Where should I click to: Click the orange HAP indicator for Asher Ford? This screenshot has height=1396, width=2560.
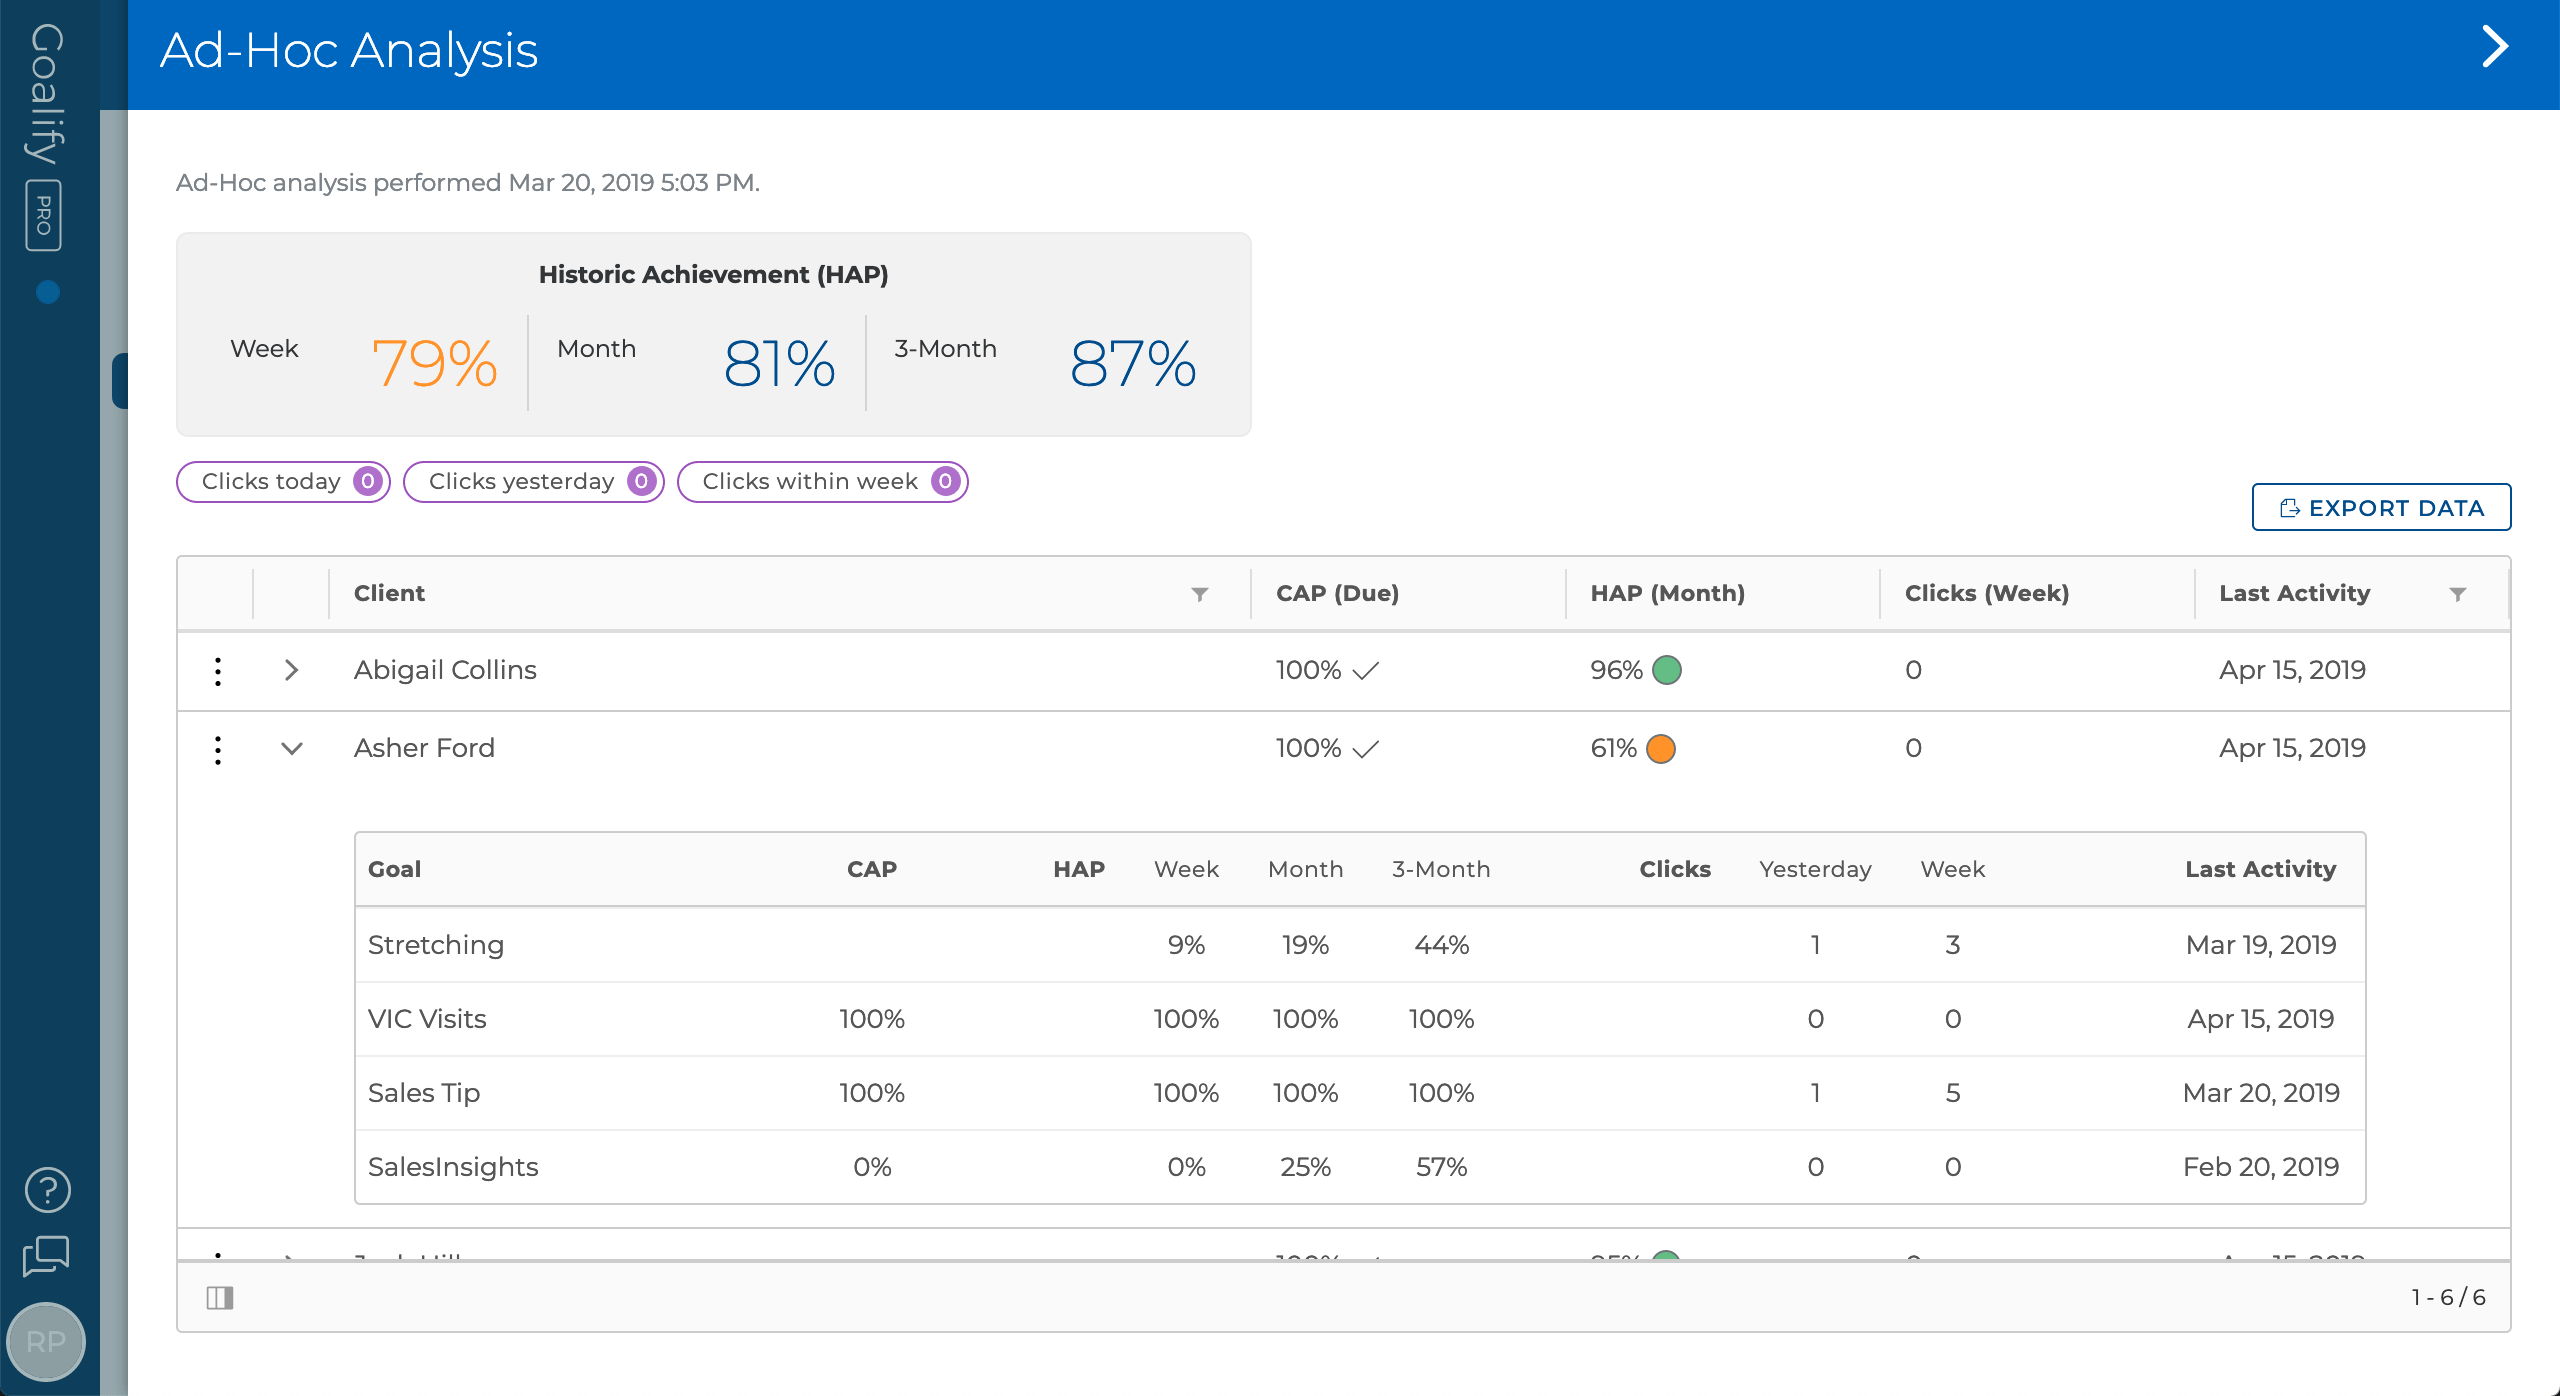(1661, 748)
